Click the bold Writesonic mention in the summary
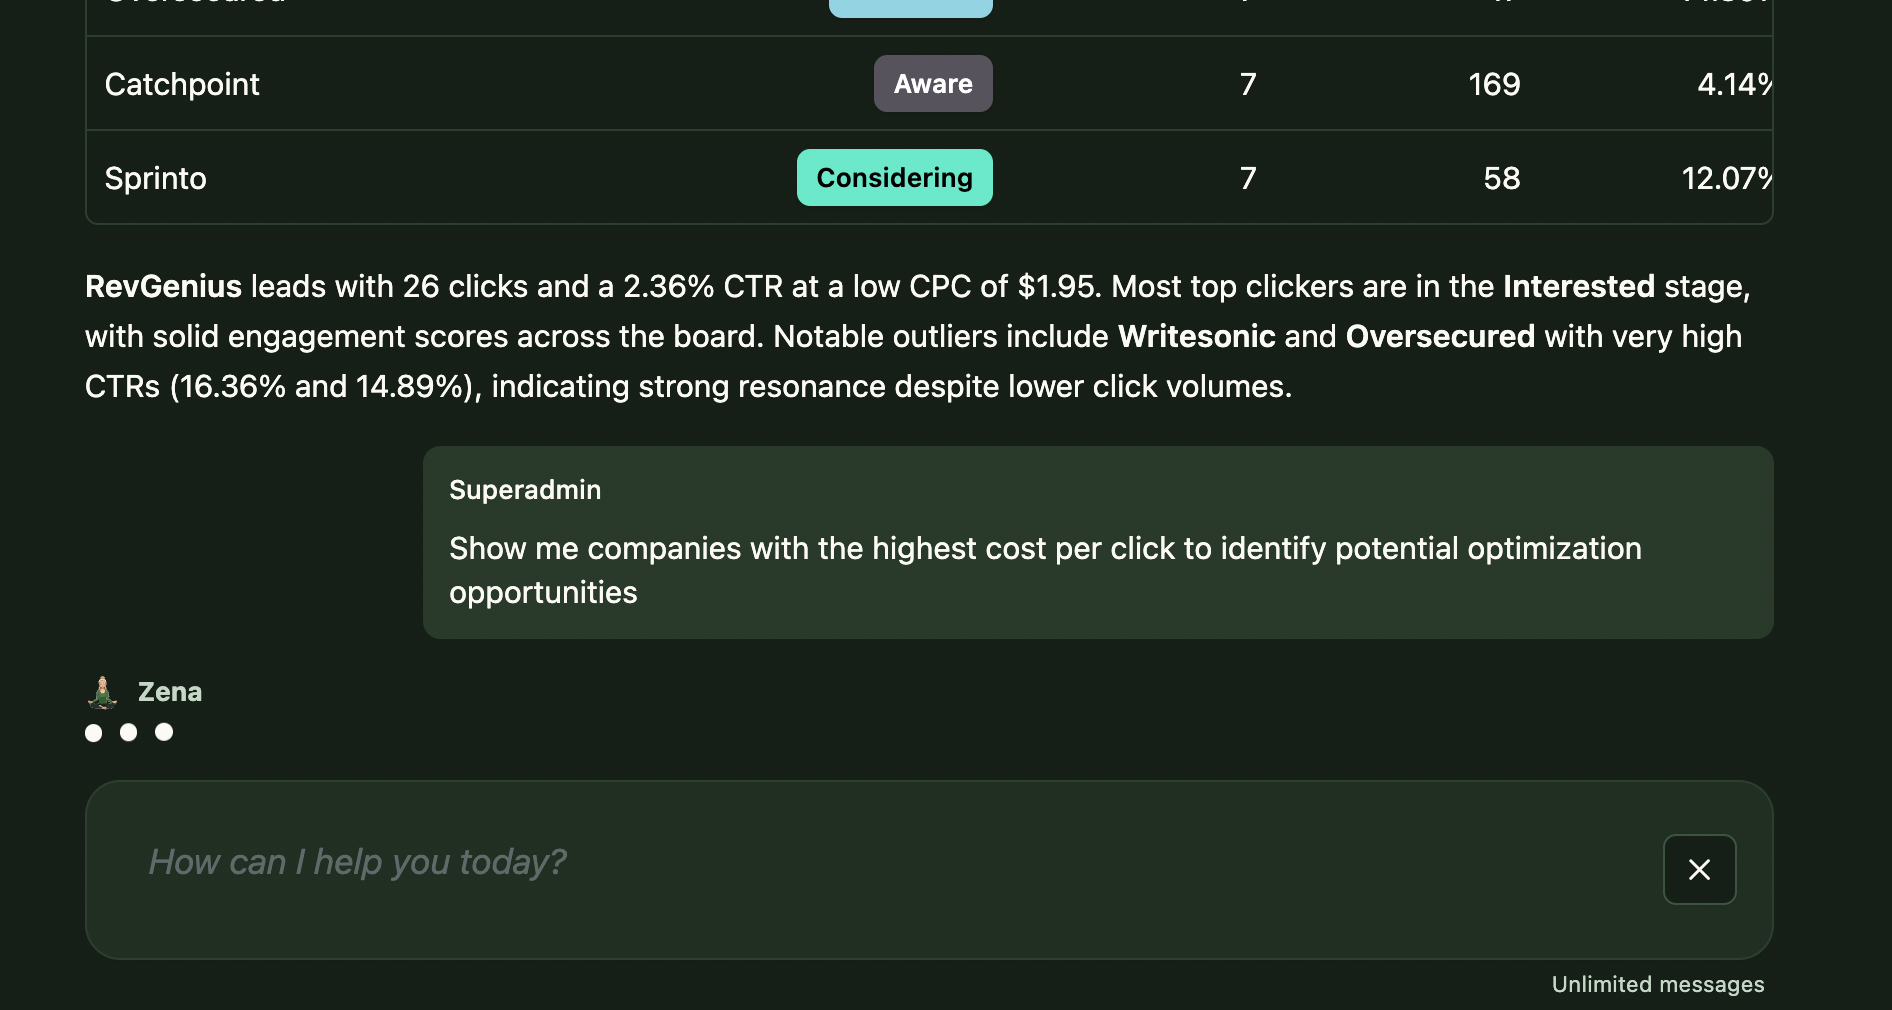Viewport: 1892px width, 1010px height. coord(1196,337)
